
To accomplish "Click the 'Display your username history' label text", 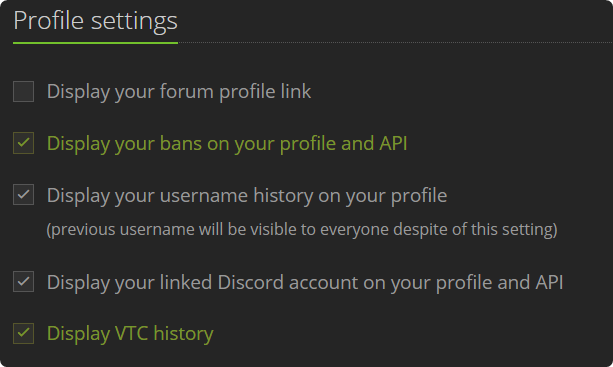I will click(x=247, y=195).
